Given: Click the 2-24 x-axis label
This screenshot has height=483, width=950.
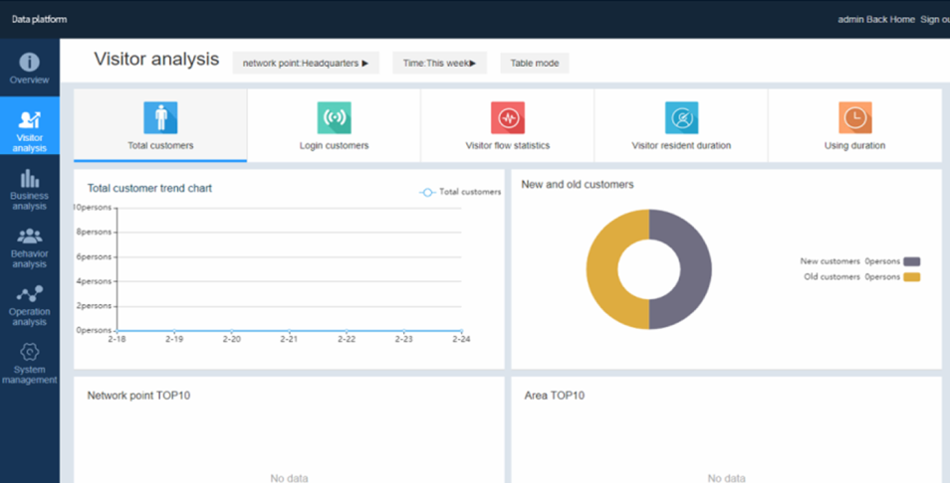Looking at the screenshot, I should point(461,339).
